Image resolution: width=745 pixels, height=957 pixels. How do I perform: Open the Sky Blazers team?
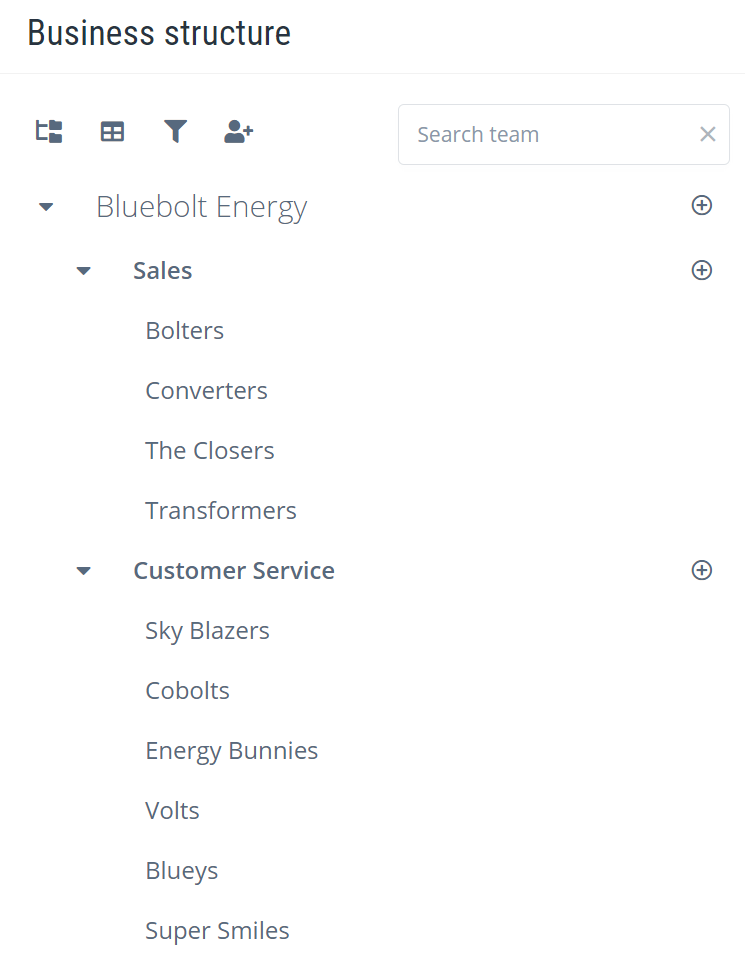208,631
